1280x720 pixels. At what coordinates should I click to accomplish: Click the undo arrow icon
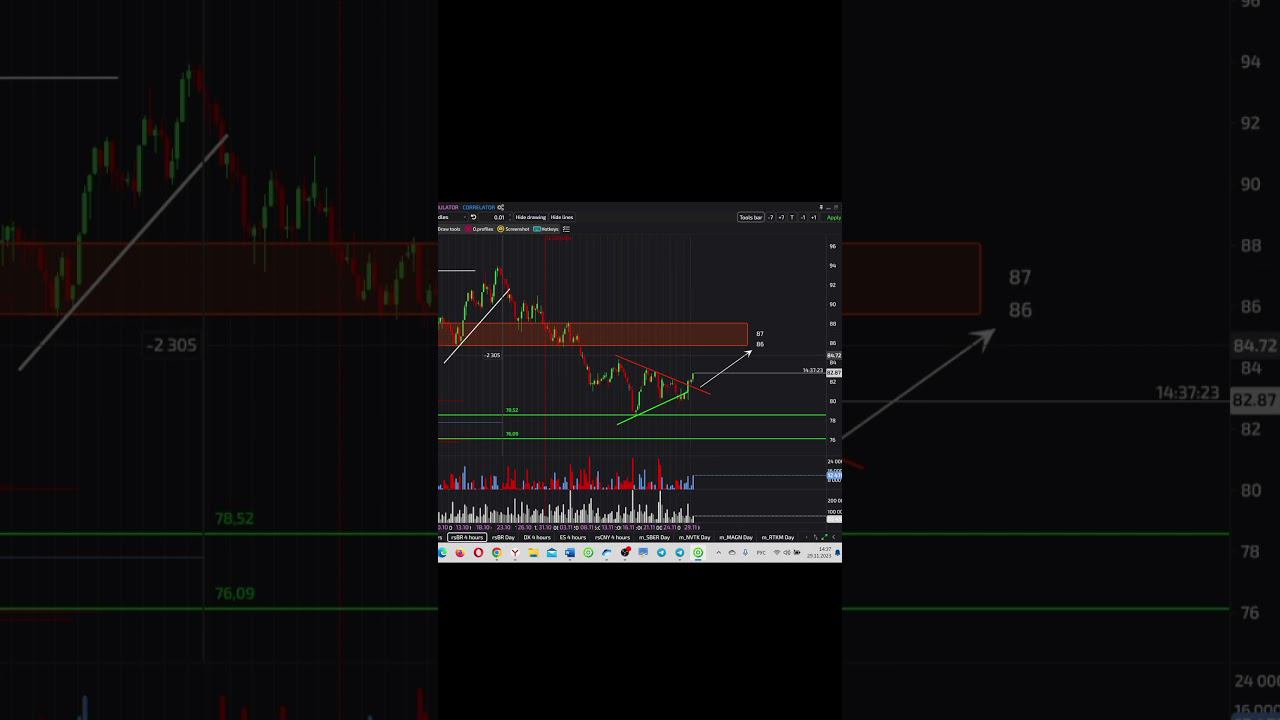pos(474,217)
